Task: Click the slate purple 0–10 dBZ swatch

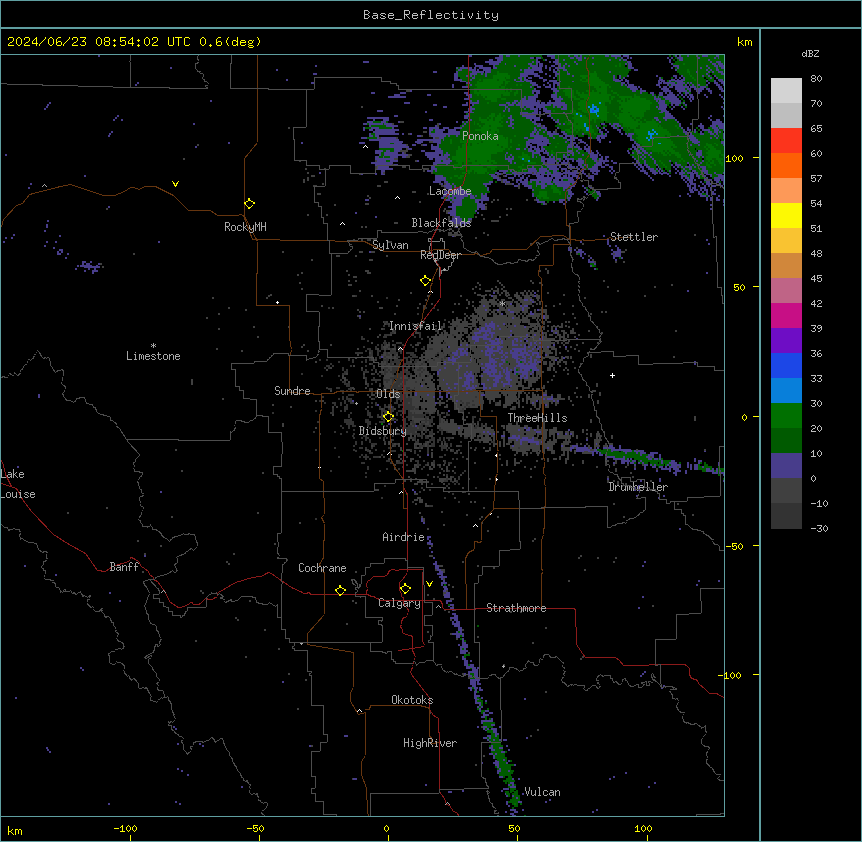Action: [x=786, y=466]
